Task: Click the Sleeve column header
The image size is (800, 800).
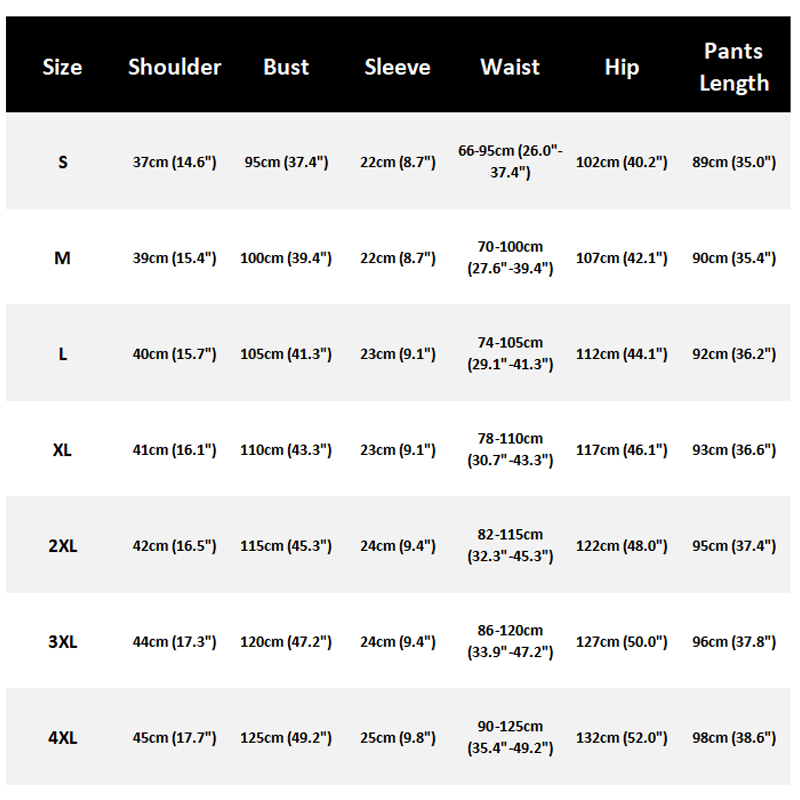Action: tap(397, 67)
